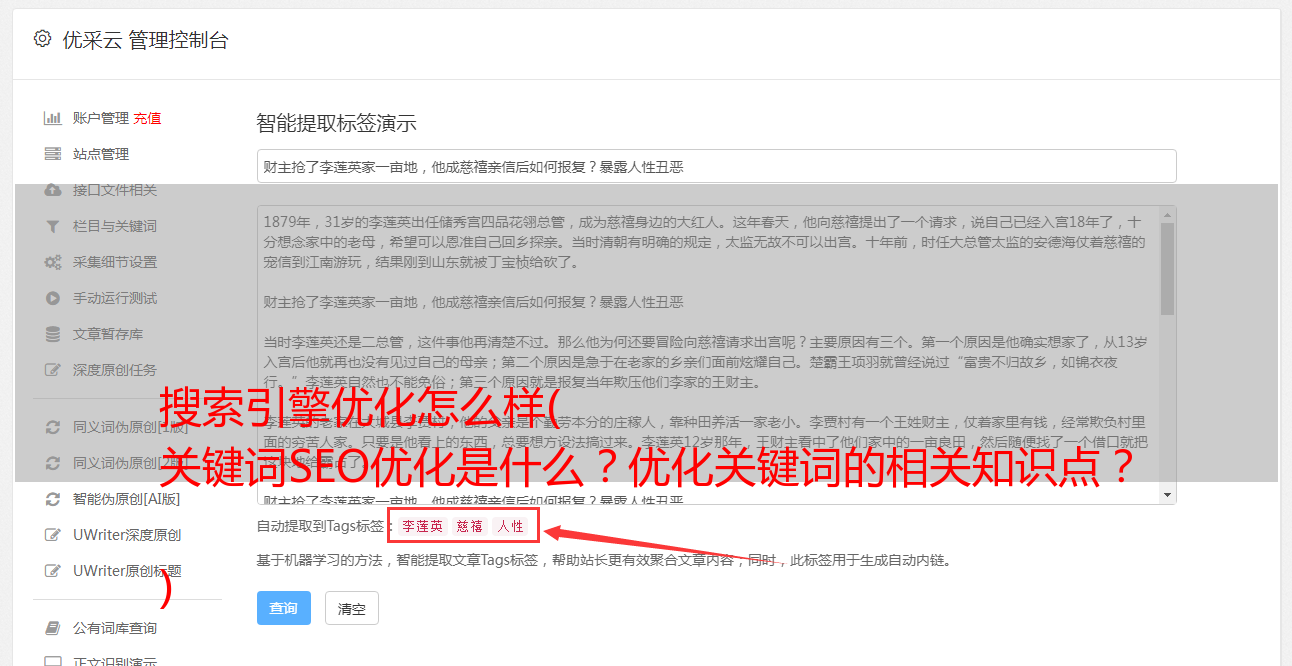This screenshot has width=1292, height=666.
Task: Click the refresh icon next to 智能伪原创[AI版]
Action: (x=53, y=498)
